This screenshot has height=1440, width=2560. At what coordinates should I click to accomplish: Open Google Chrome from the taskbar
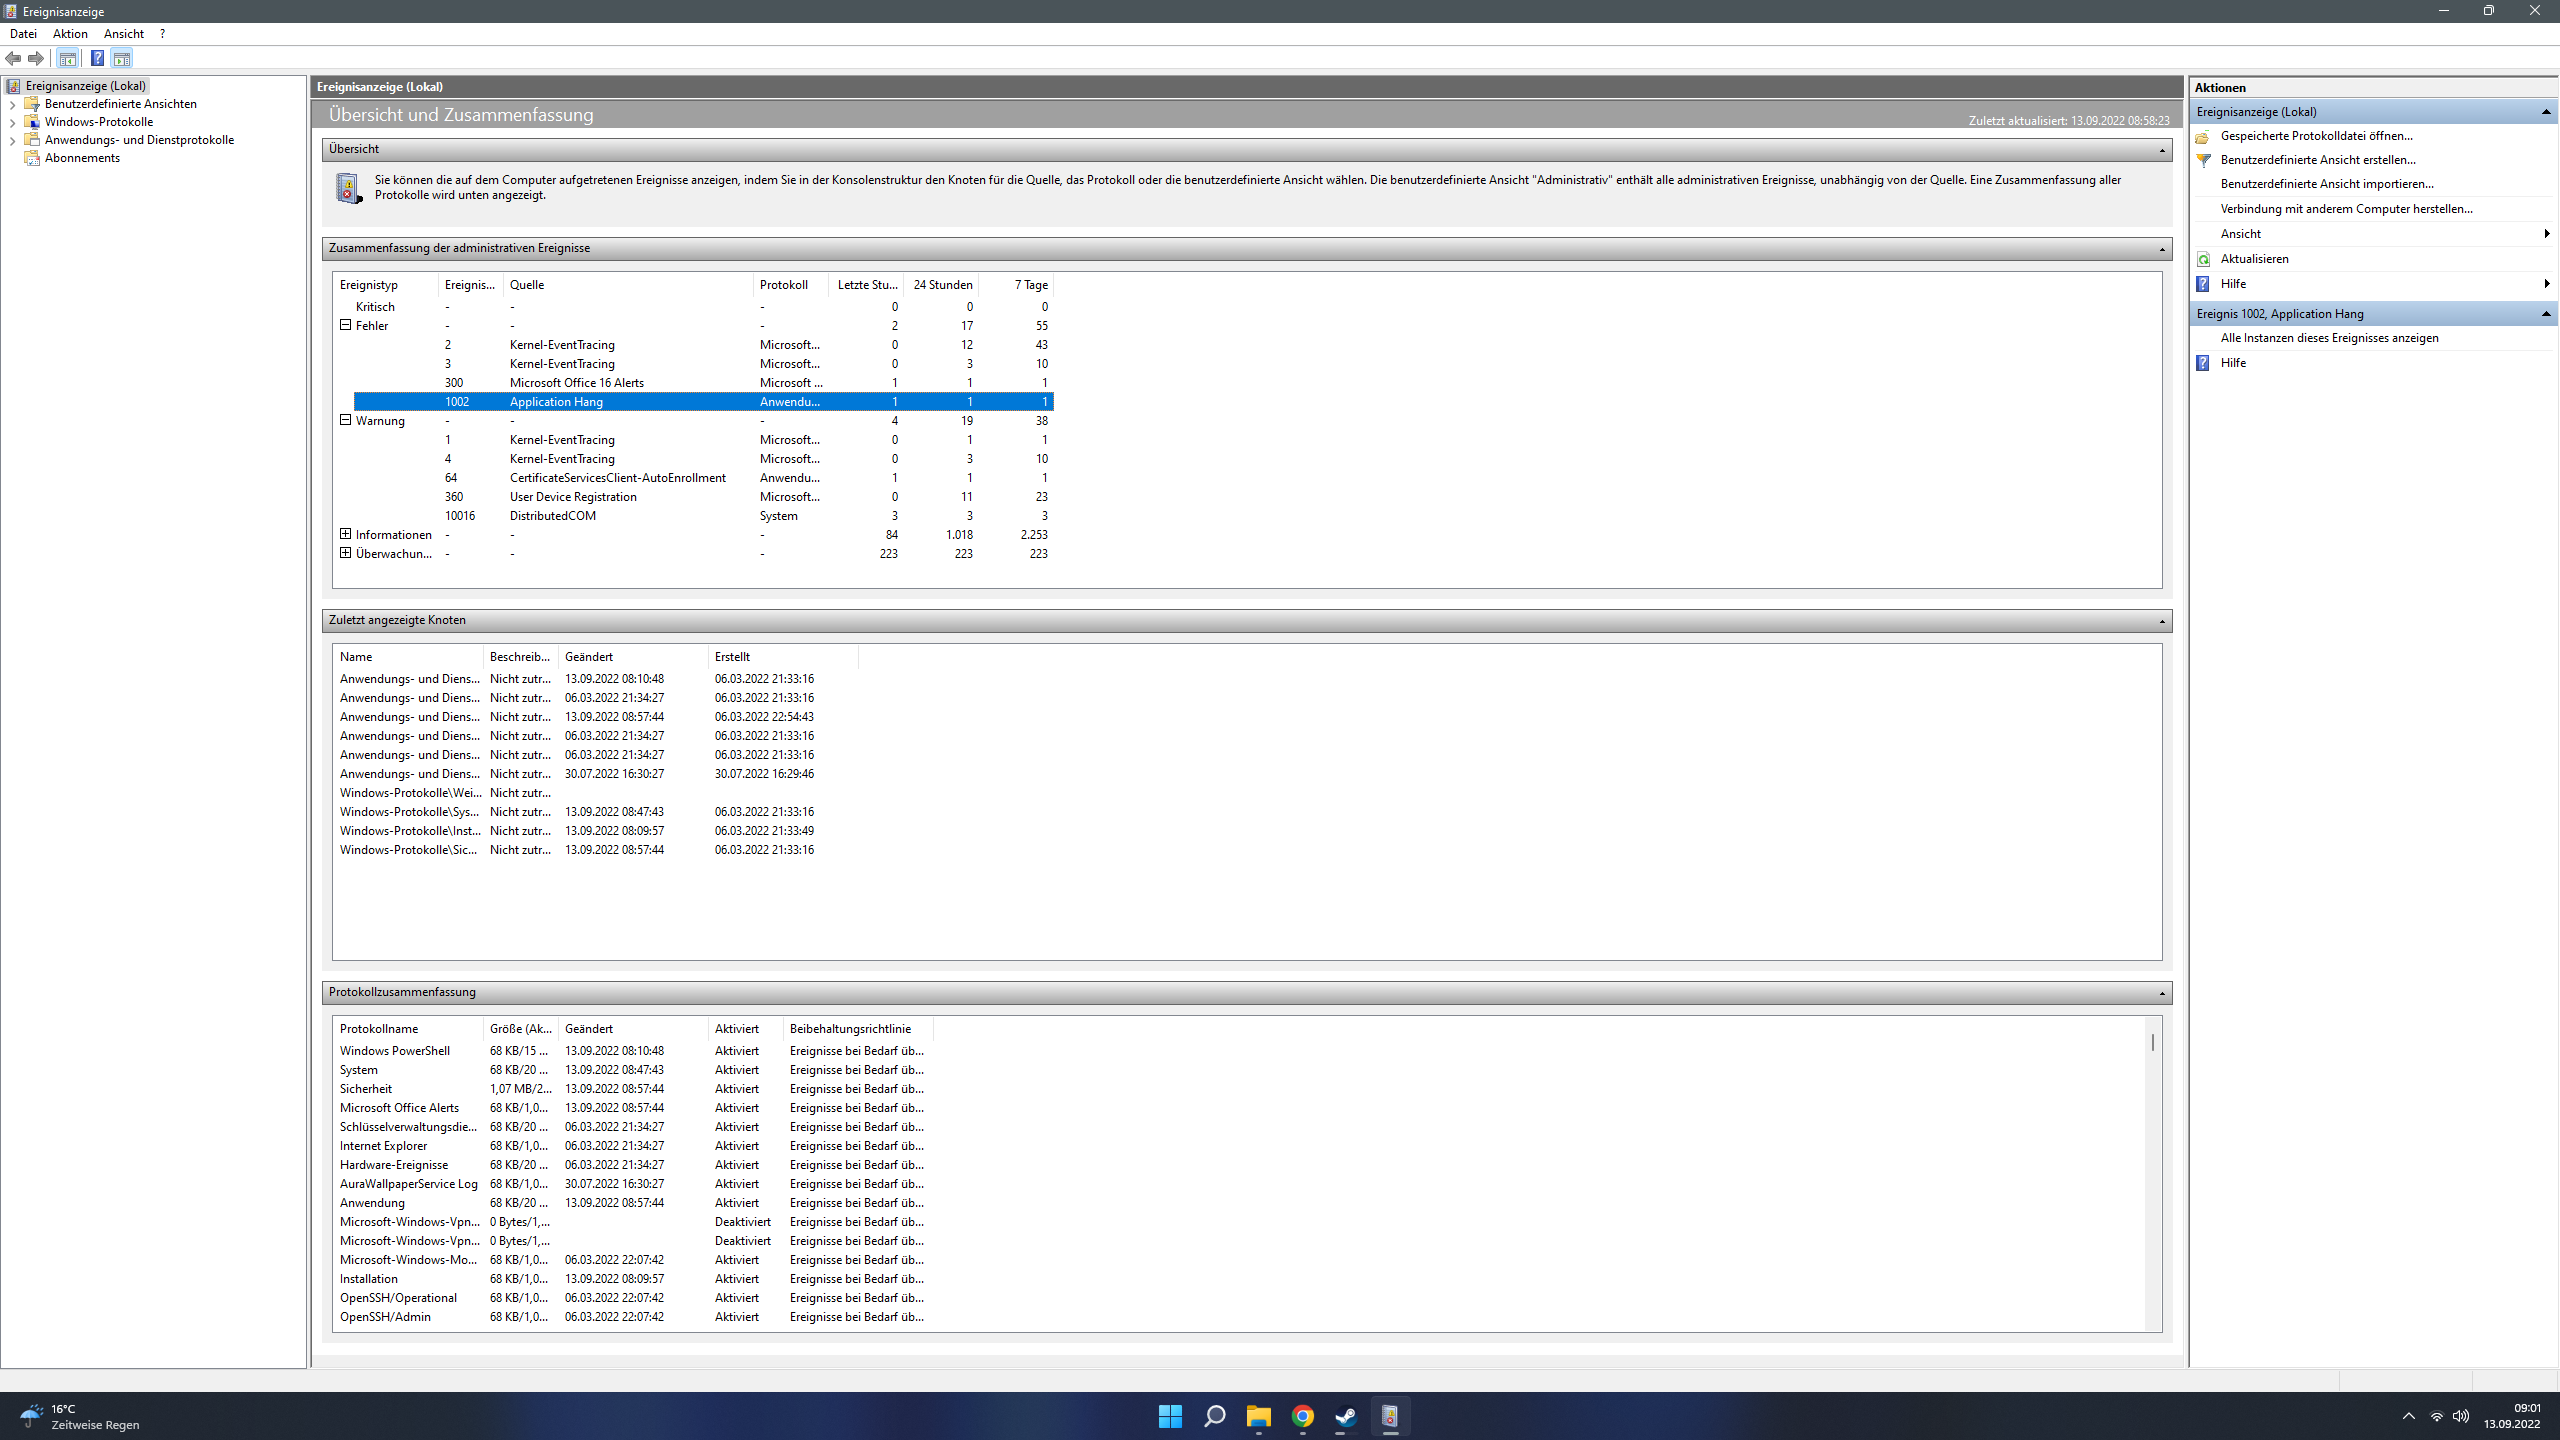(1302, 1416)
